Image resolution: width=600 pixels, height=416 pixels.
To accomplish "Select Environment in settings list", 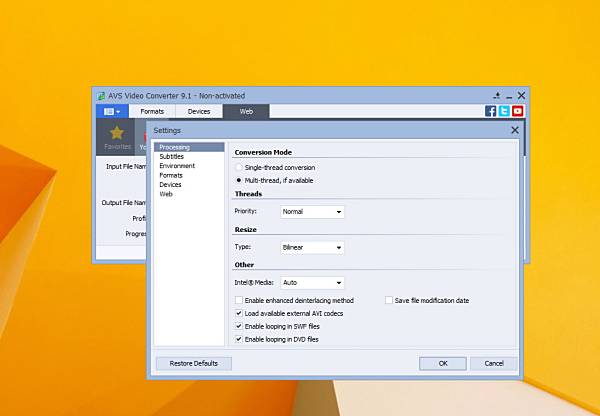I will click(189, 166).
